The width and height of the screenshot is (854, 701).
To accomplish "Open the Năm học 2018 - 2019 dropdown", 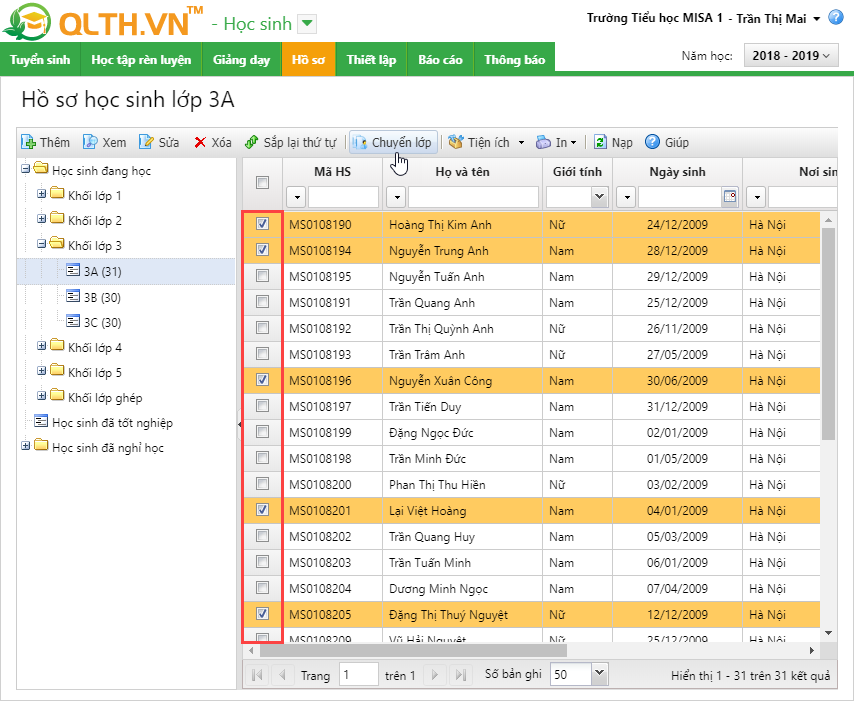I will point(790,56).
